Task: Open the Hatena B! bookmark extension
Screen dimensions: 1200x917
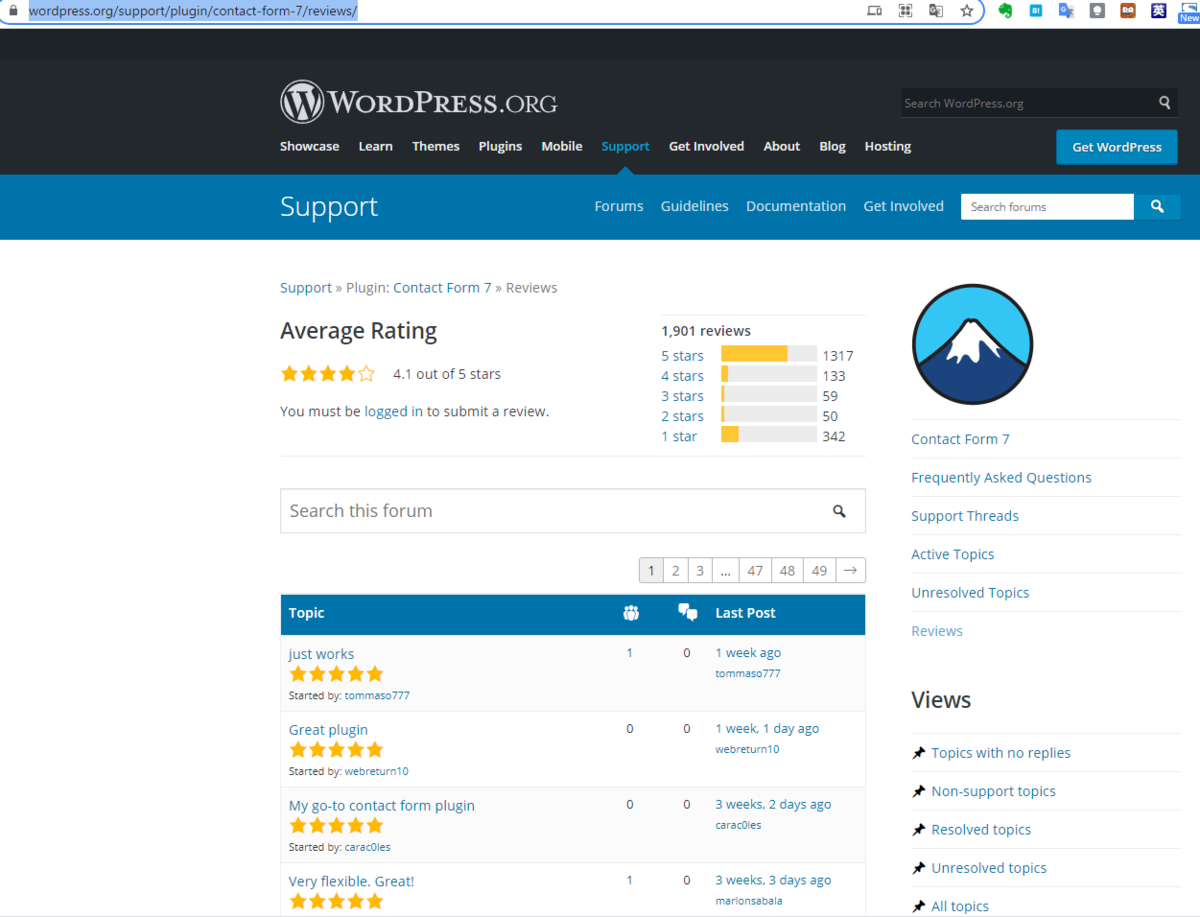Action: click(1036, 11)
